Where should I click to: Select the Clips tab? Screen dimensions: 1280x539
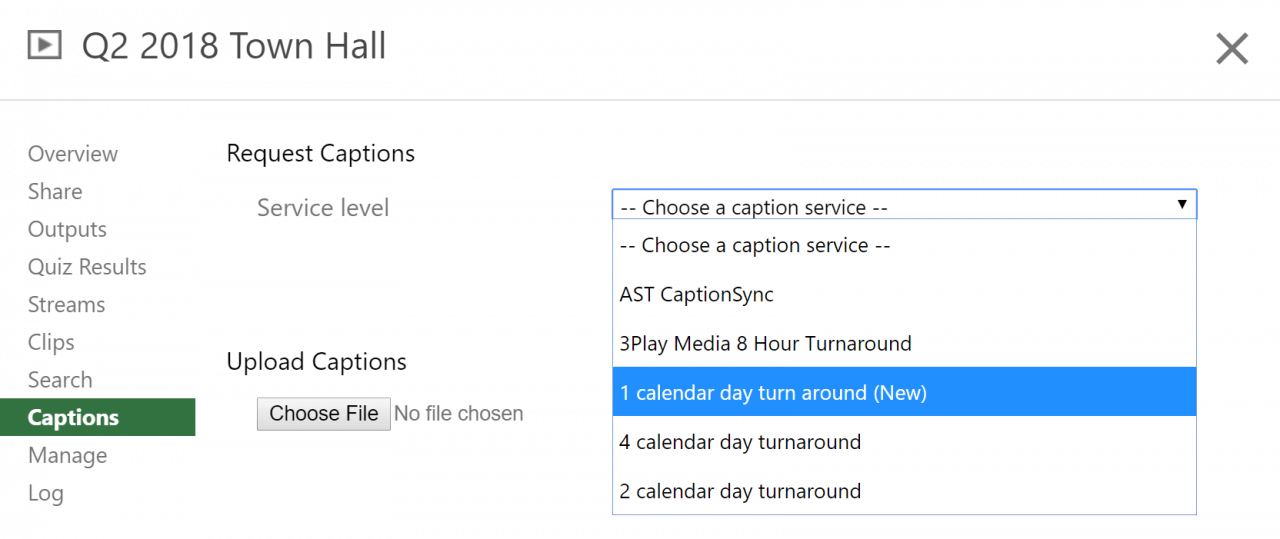[51, 343]
